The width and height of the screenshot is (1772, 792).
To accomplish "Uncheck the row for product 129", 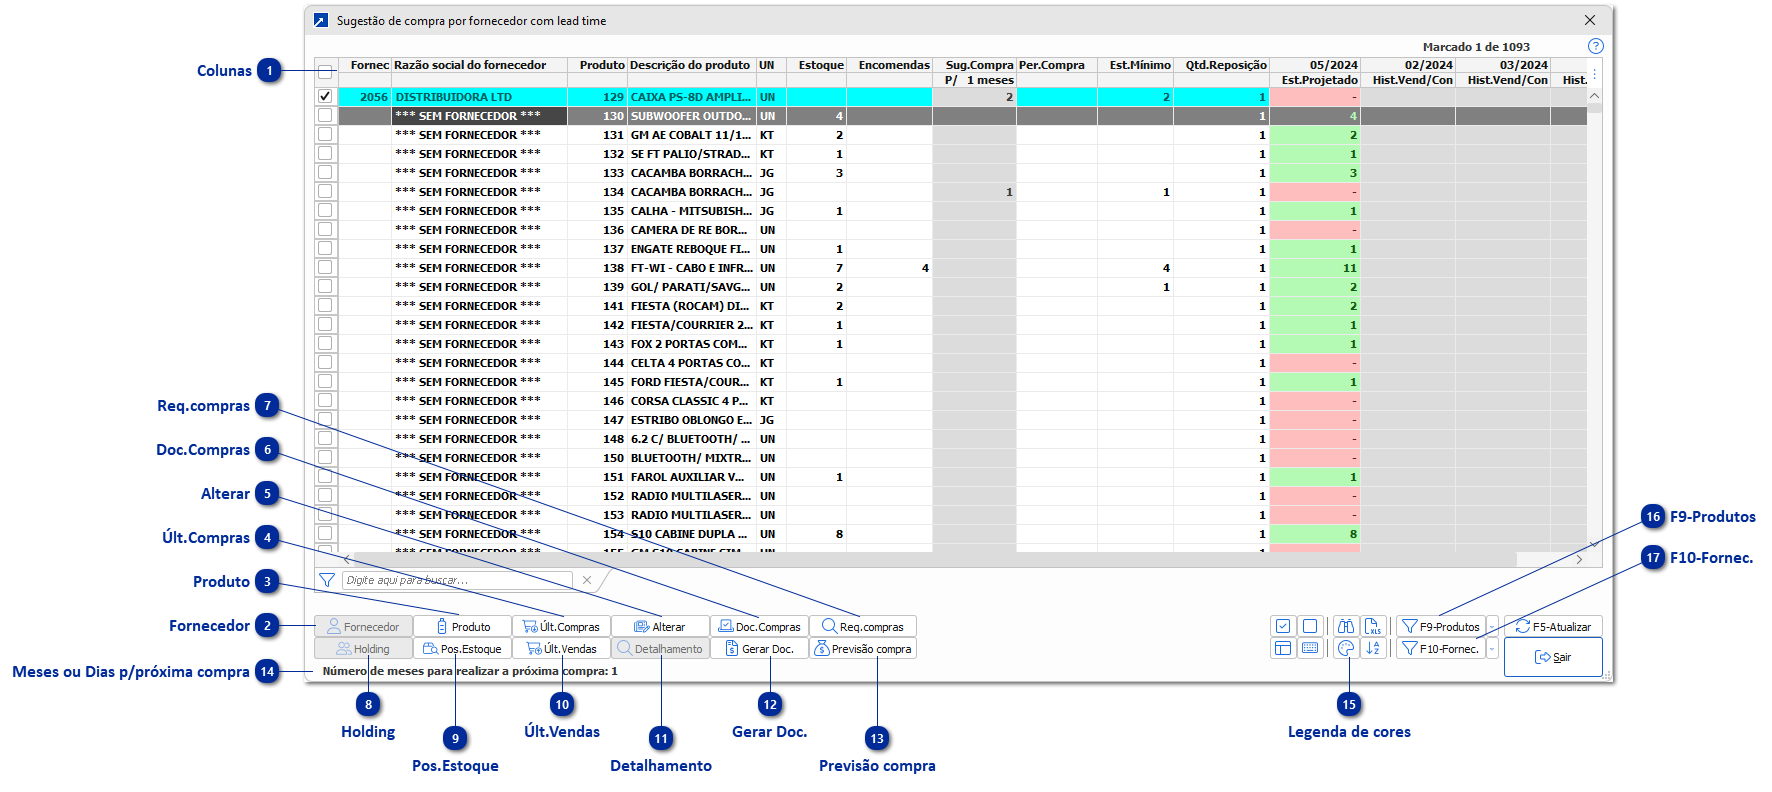I will [325, 97].
